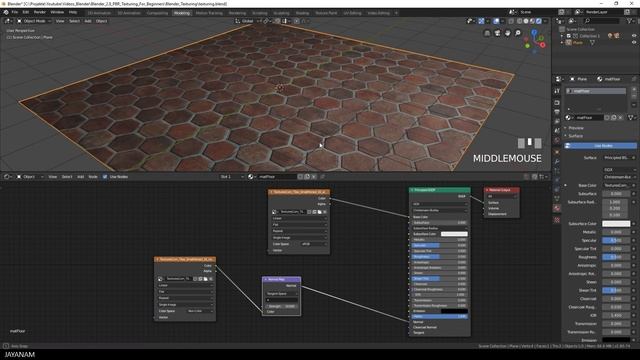Open the viewport Add menu

(x=88, y=21)
